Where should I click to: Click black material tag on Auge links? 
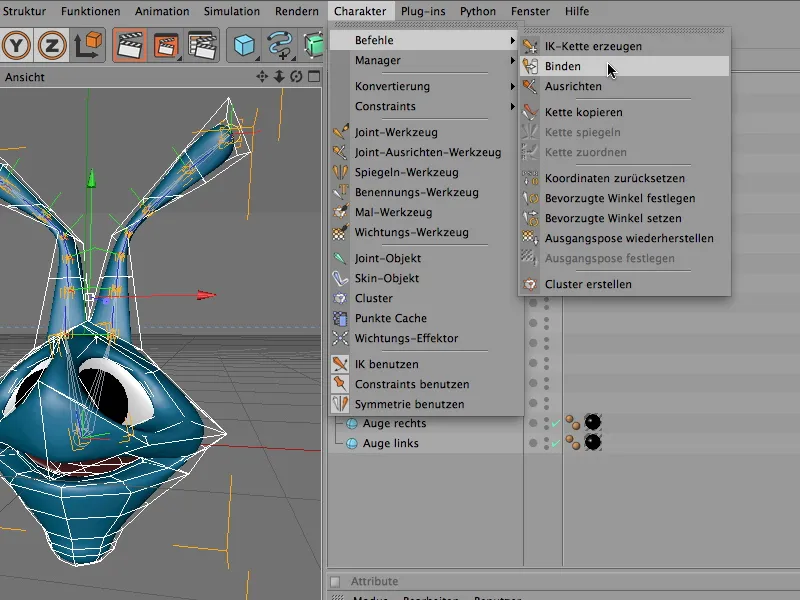pyautogui.click(x=592, y=442)
